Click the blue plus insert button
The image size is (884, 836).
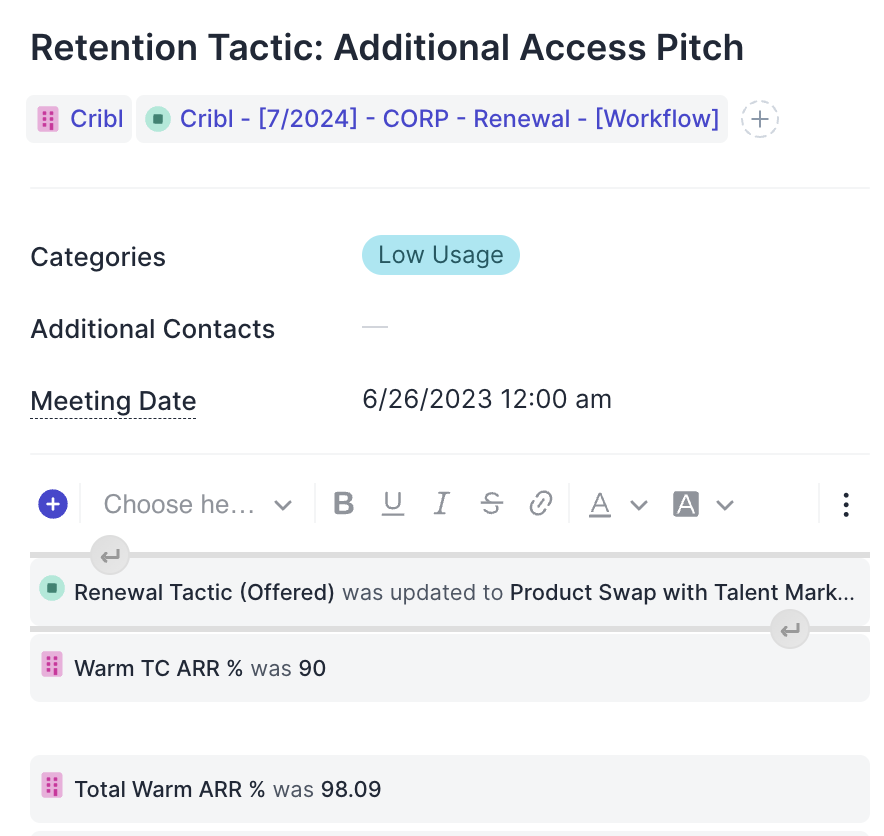tap(53, 504)
